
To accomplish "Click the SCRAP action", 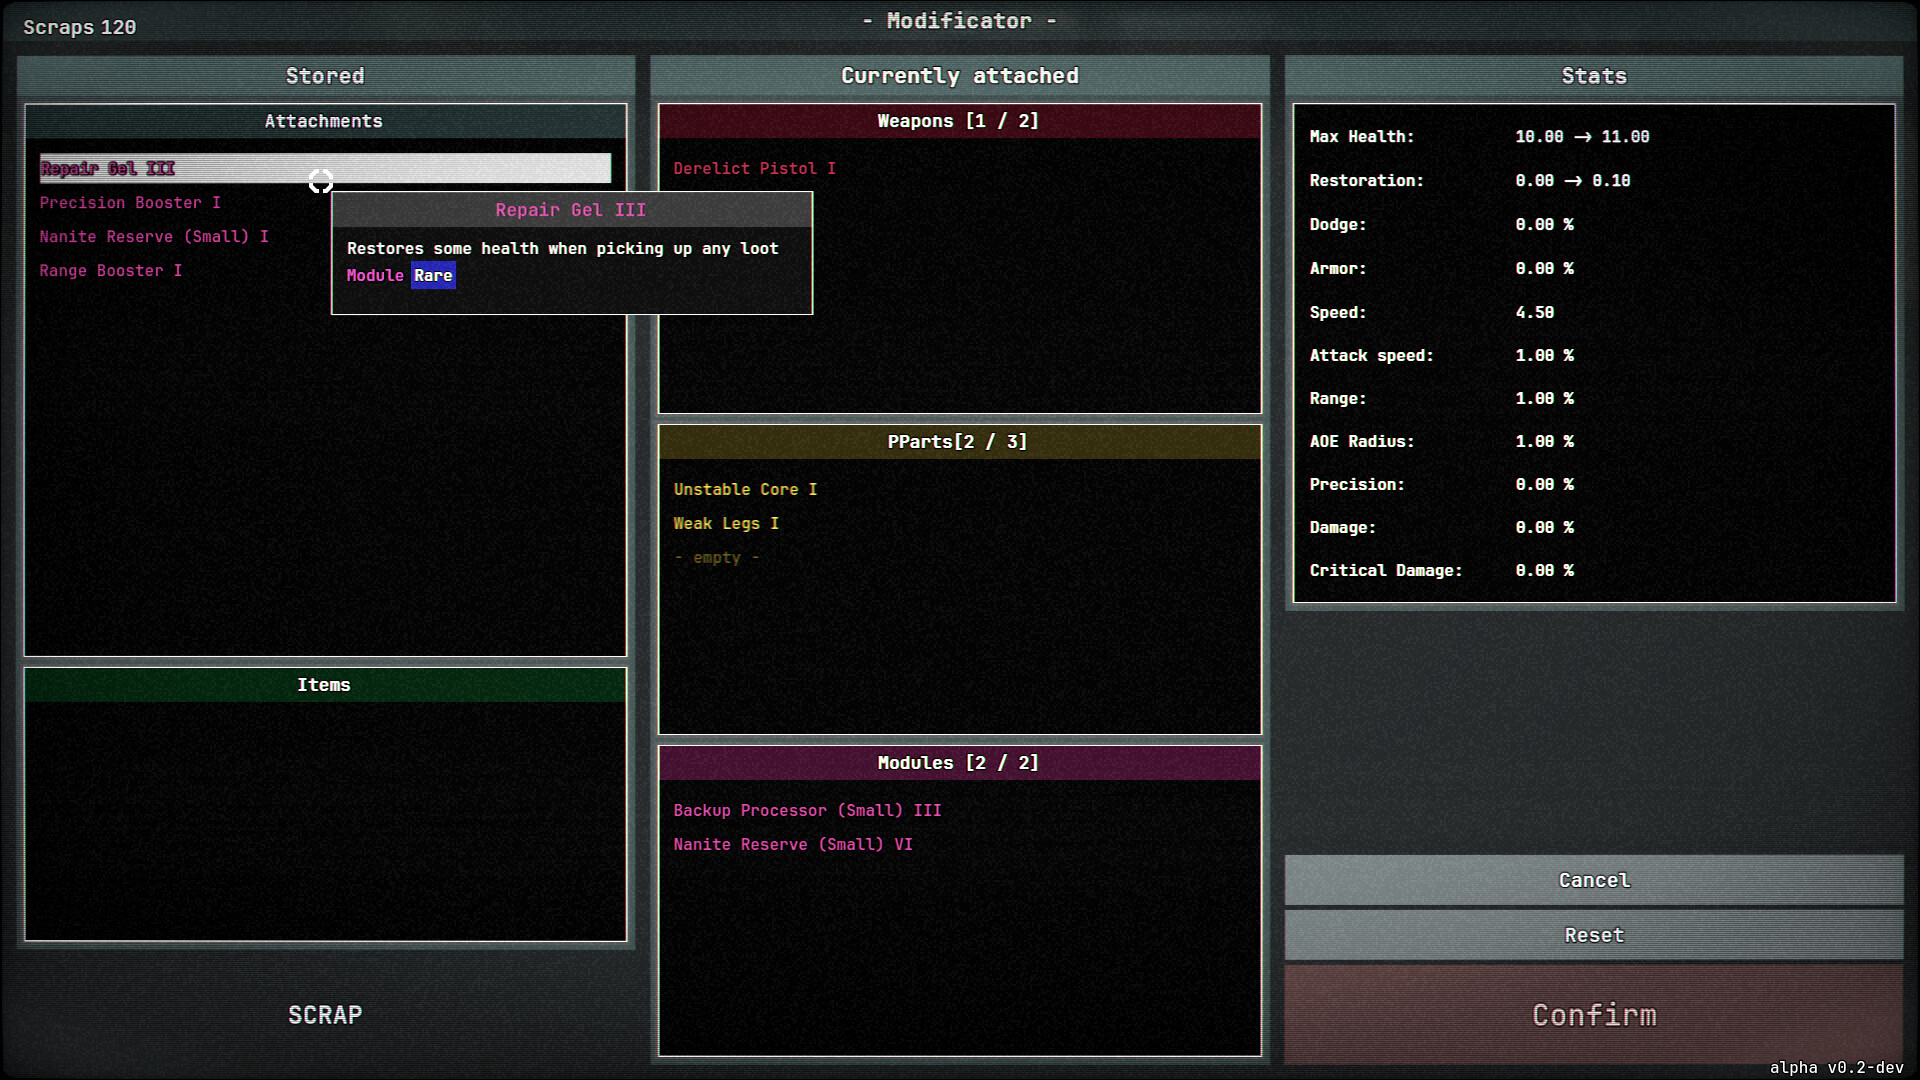I will [x=324, y=1014].
